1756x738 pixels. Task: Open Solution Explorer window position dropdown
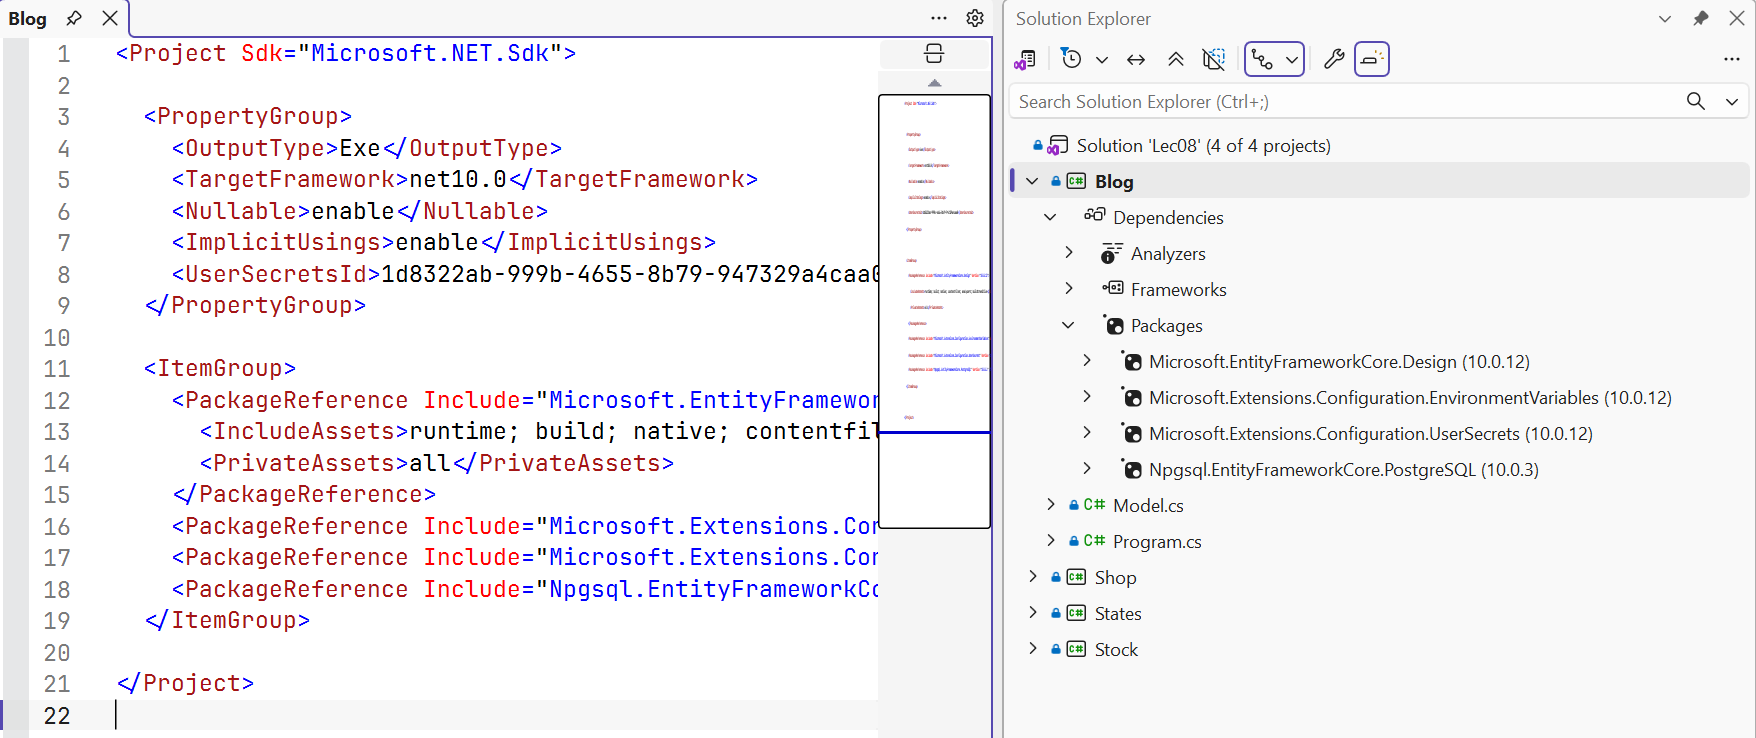[x=1665, y=19]
